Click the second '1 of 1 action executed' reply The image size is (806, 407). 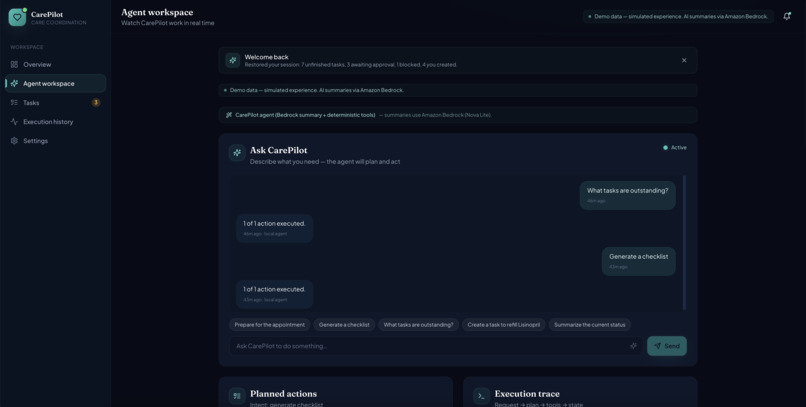tap(274, 294)
